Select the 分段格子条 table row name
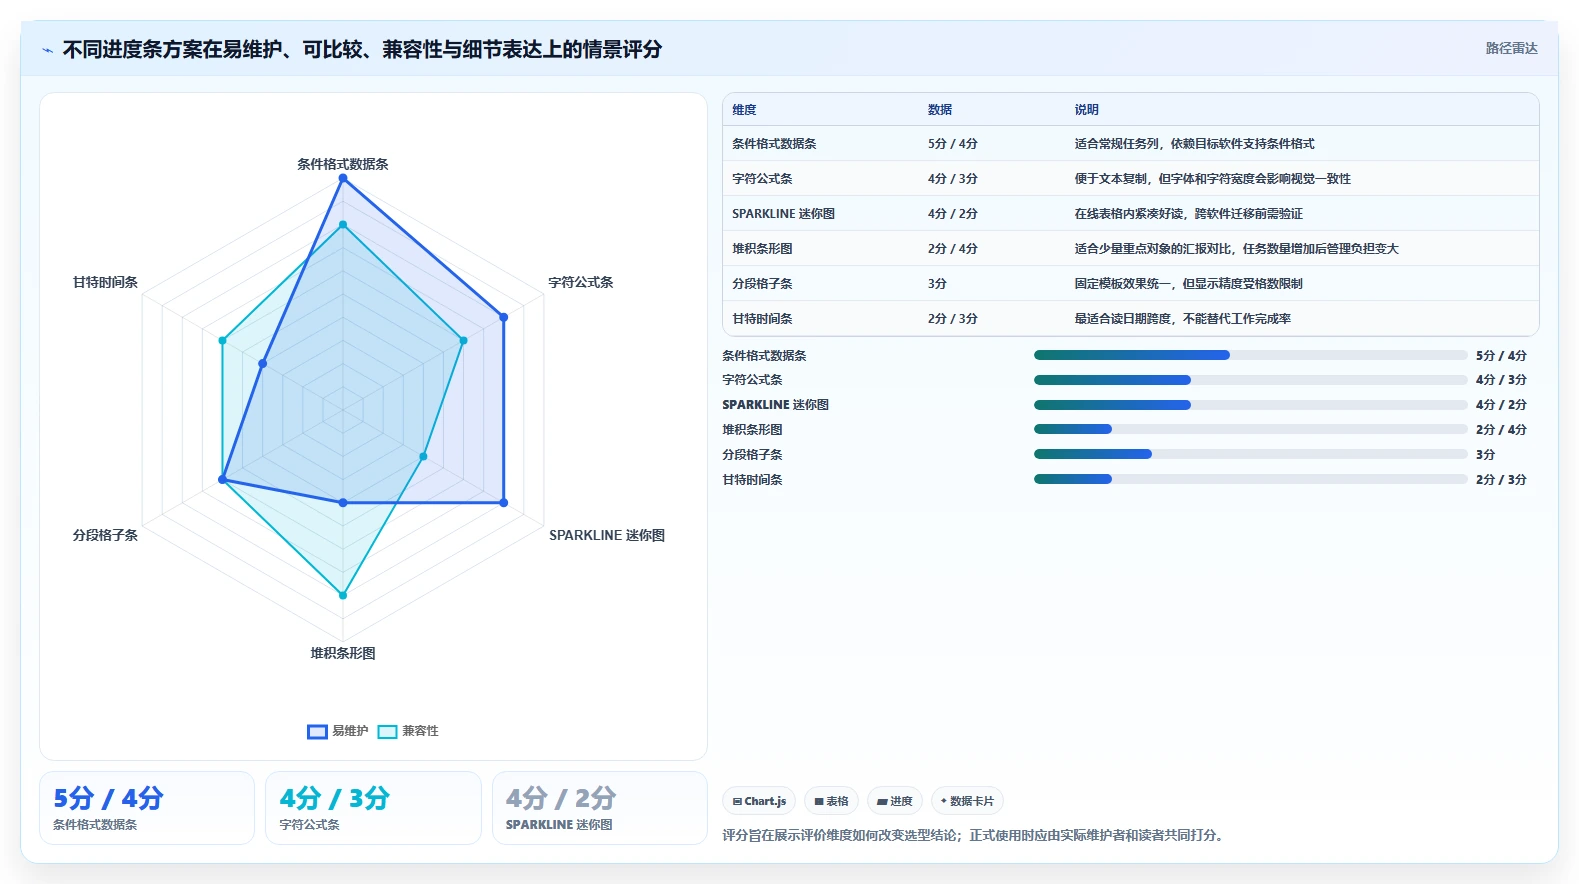 tap(762, 284)
